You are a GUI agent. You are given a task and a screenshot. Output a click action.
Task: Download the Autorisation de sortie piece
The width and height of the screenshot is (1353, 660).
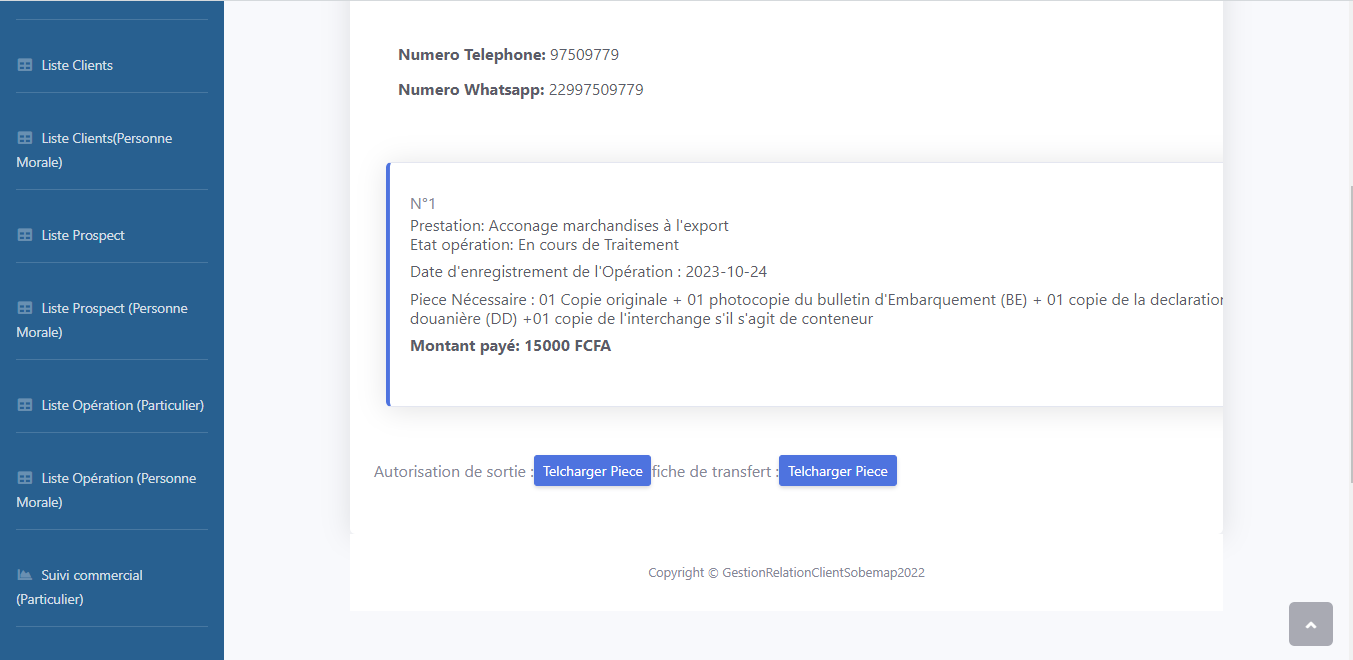592,471
